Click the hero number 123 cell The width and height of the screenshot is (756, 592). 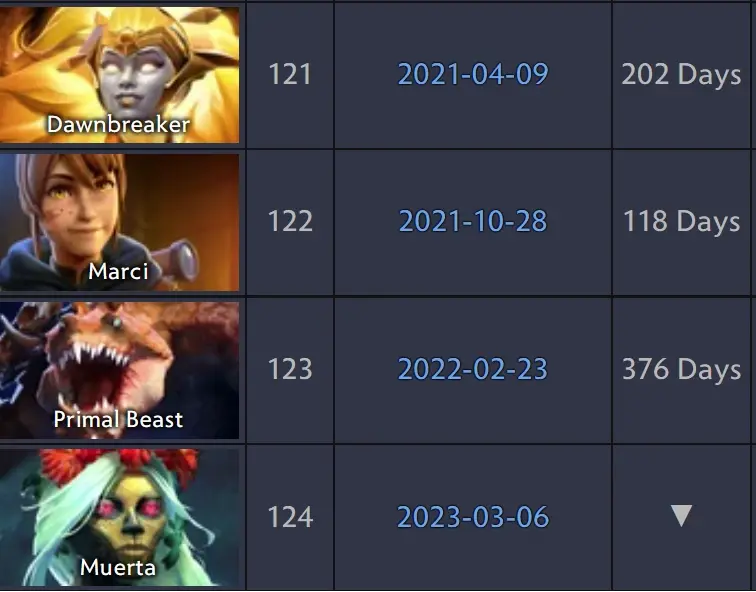tap(290, 370)
